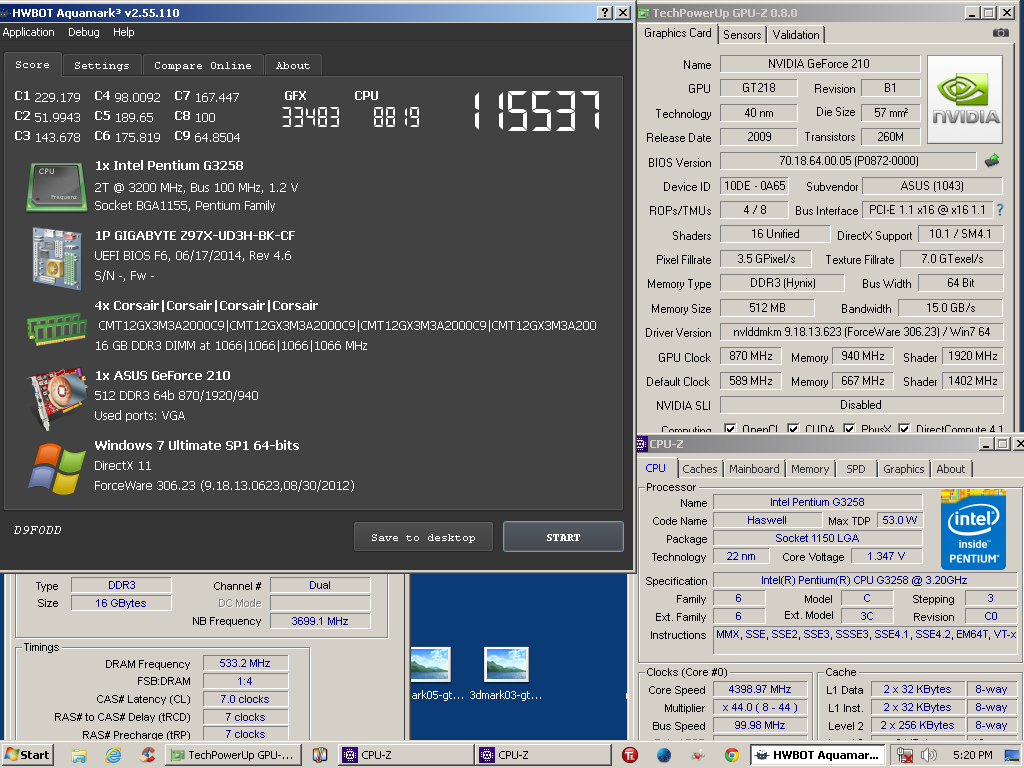Click the D9F0DD code in Aquamark
This screenshot has height=768, width=1024.
(x=37, y=530)
